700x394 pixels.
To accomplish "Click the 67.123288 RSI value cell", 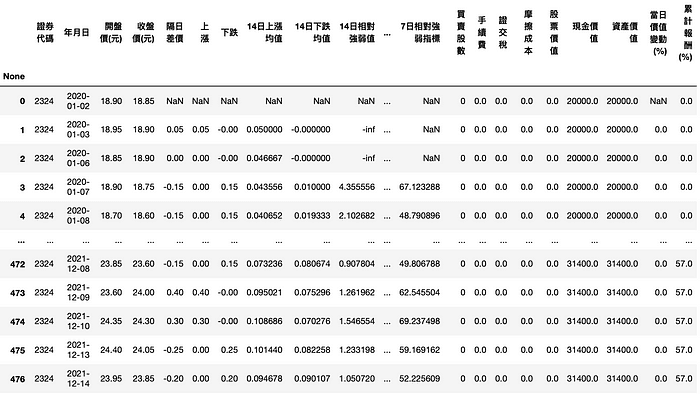I will coord(420,187).
